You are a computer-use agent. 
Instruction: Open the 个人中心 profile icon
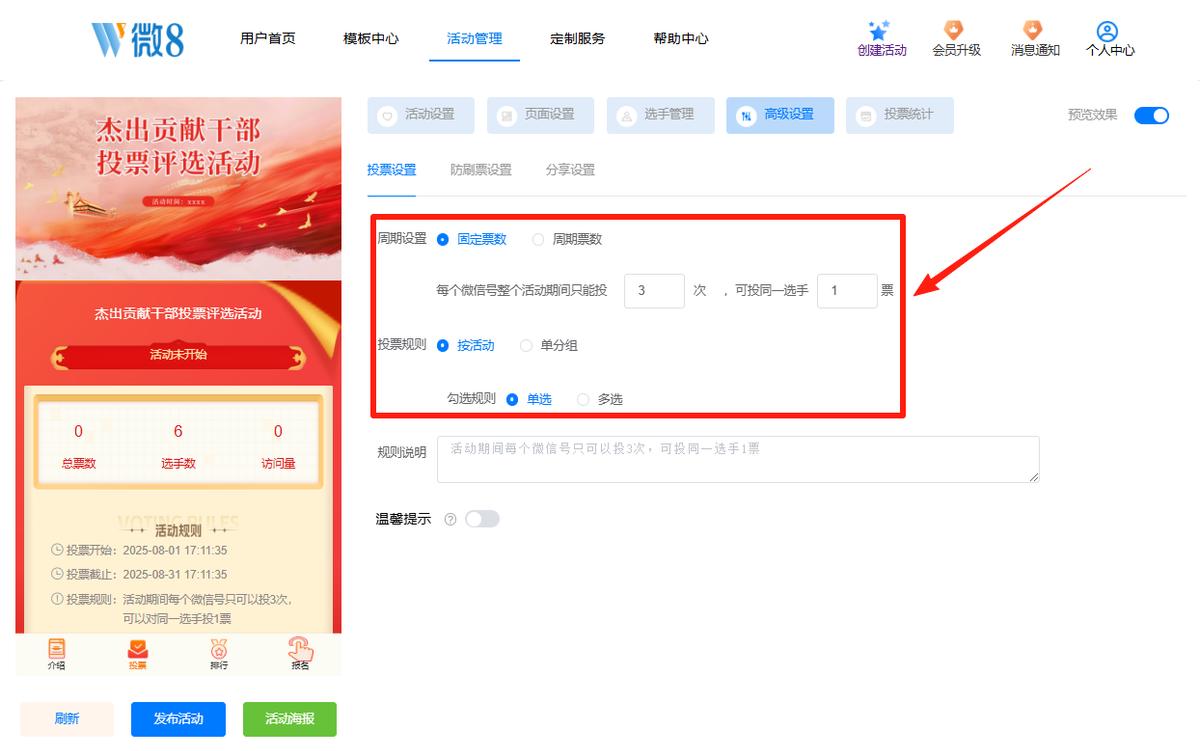tap(1107, 31)
